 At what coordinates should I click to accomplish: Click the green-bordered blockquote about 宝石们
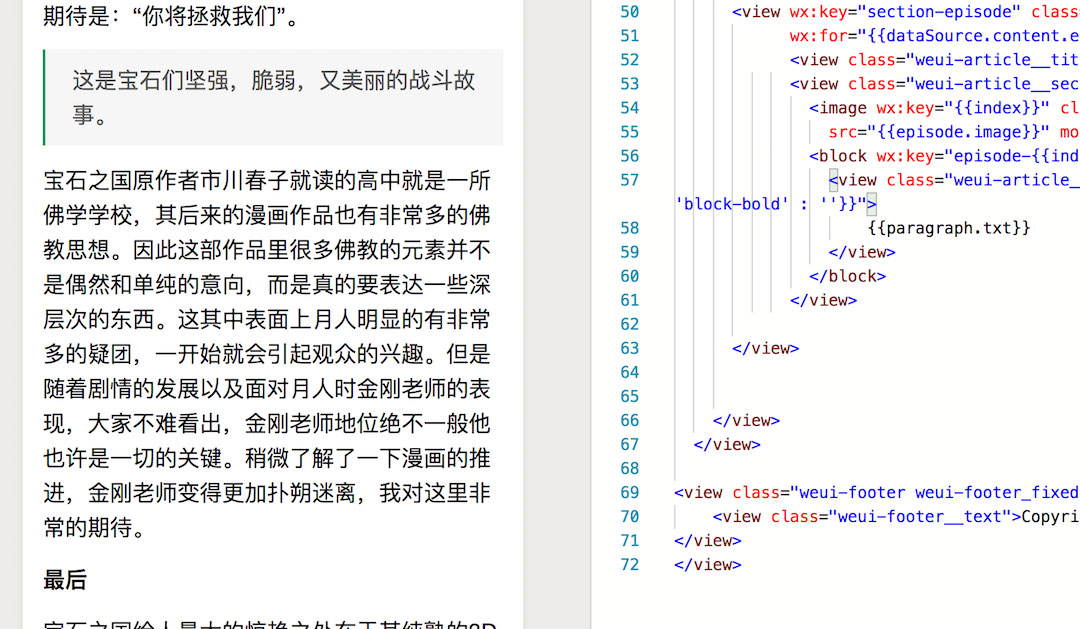coord(273,97)
